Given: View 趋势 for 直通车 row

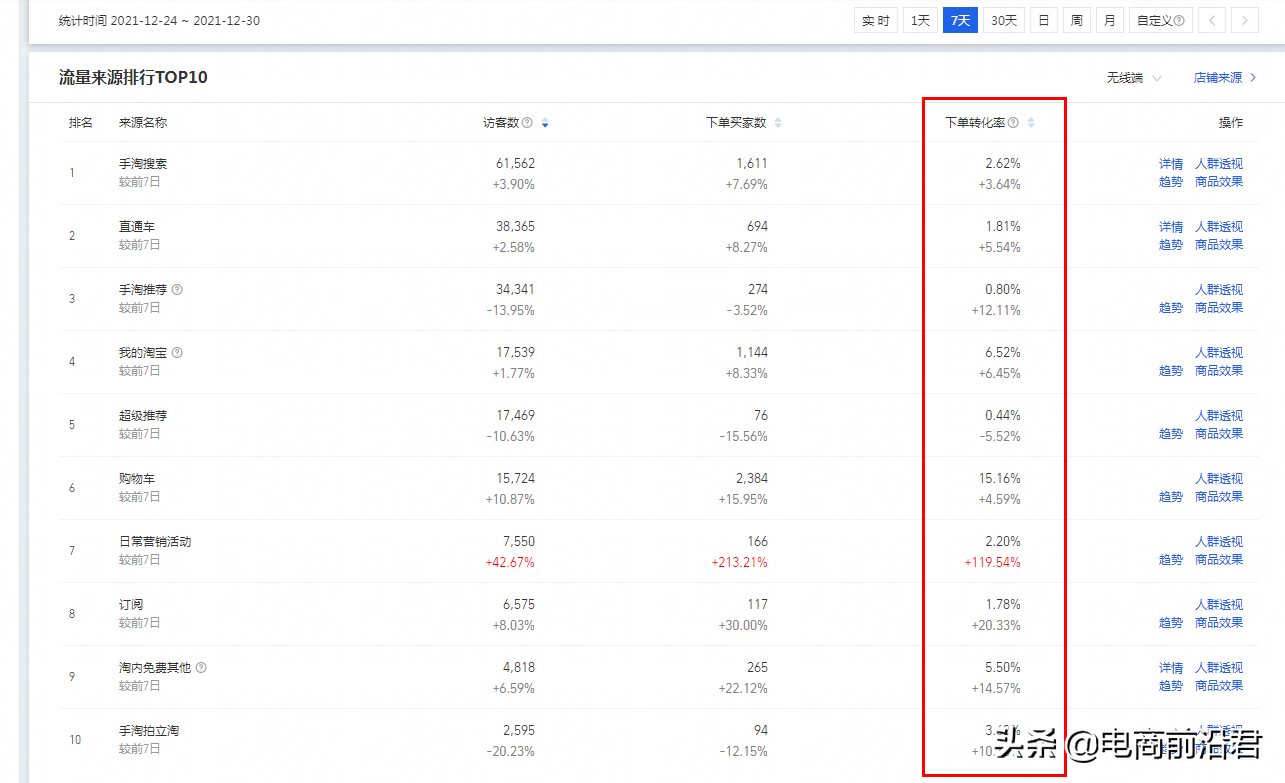Looking at the screenshot, I should 1171,245.
